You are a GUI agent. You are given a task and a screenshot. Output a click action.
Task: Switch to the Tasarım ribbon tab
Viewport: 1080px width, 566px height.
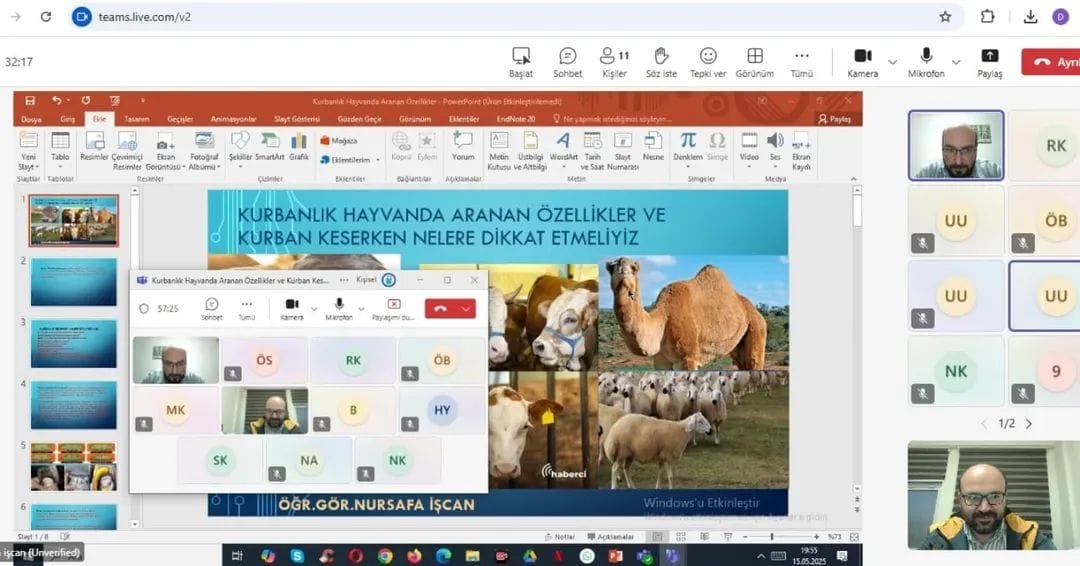(136, 119)
